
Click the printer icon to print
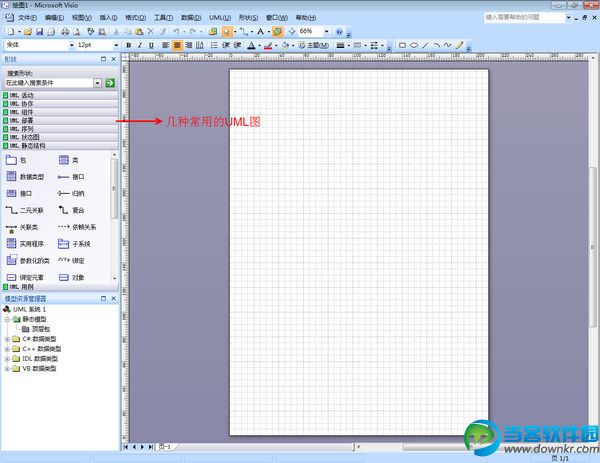(x=65, y=32)
